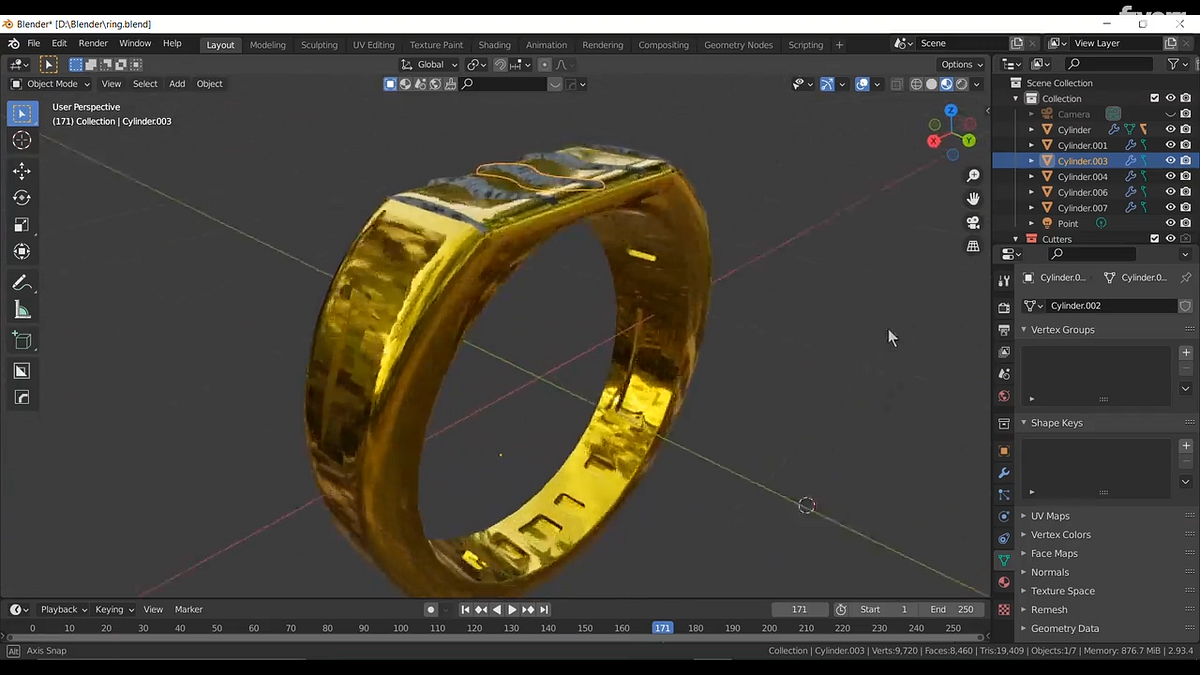This screenshot has height=675, width=1200.
Task: Disable camera render visibility for Cylinder.006
Action: click(1184, 192)
